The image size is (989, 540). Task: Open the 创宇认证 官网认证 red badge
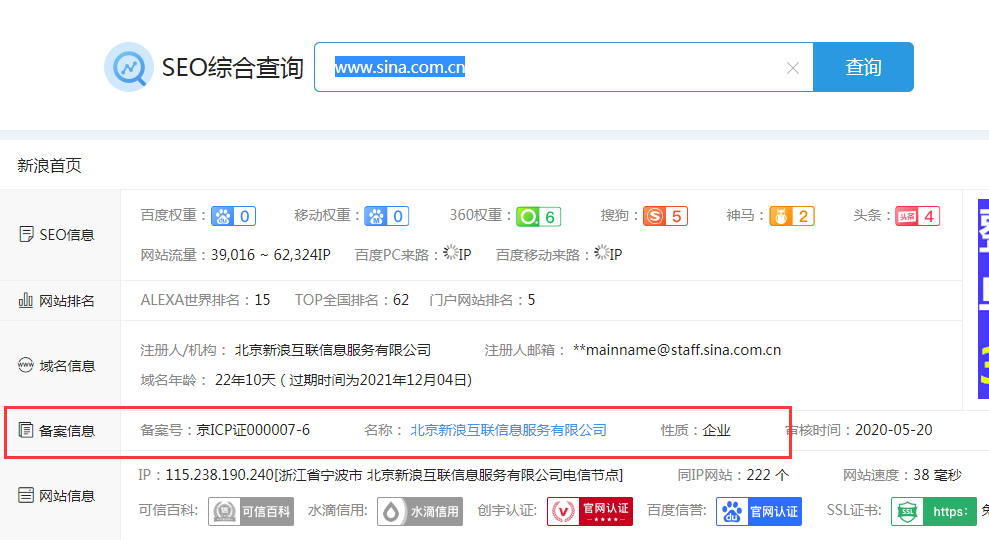coord(590,512)
